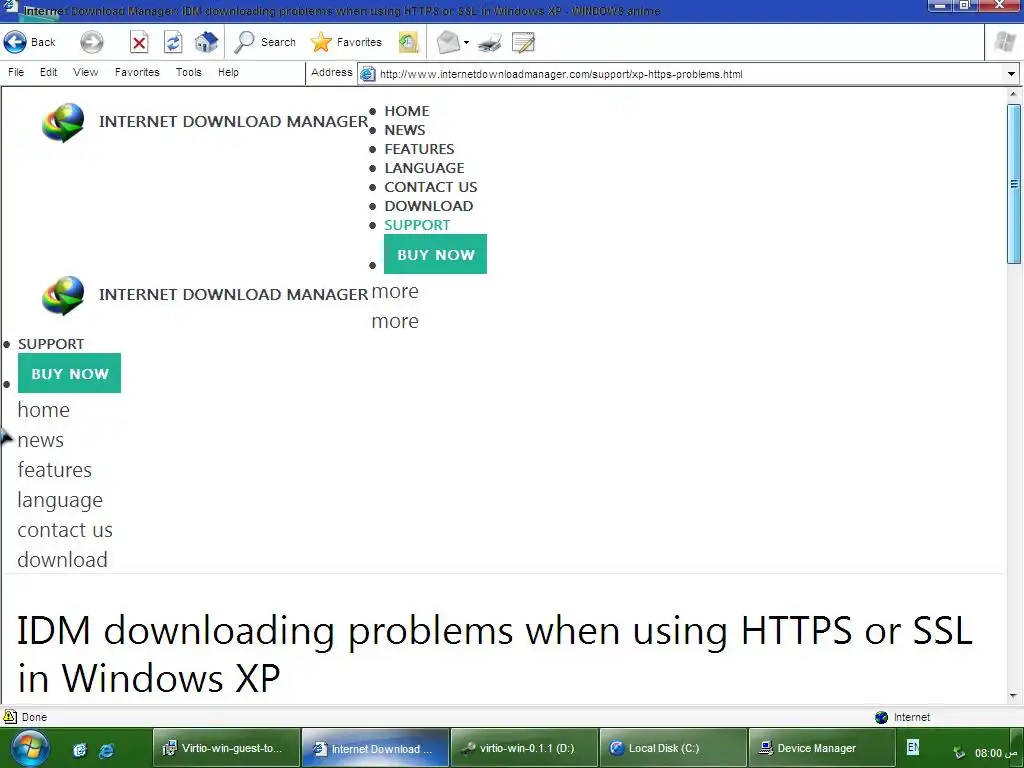Open the Favorites menu

coord(137,72)
